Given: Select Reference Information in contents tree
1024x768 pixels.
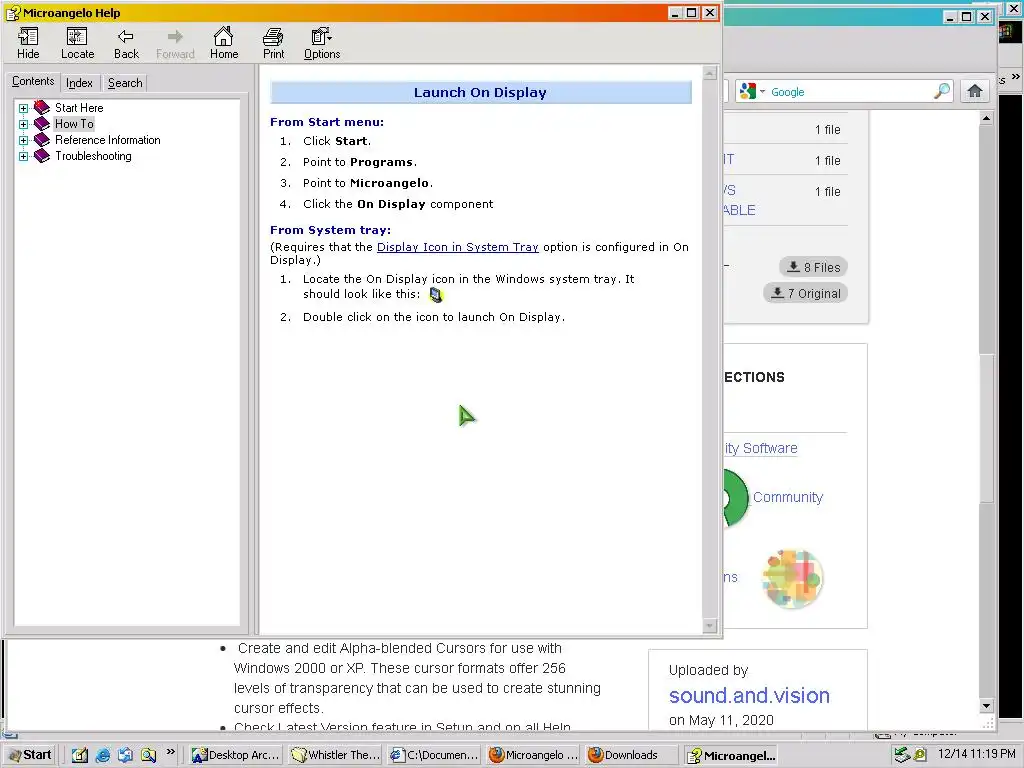Looking at the screenshot, I should [x=108, y=140].
